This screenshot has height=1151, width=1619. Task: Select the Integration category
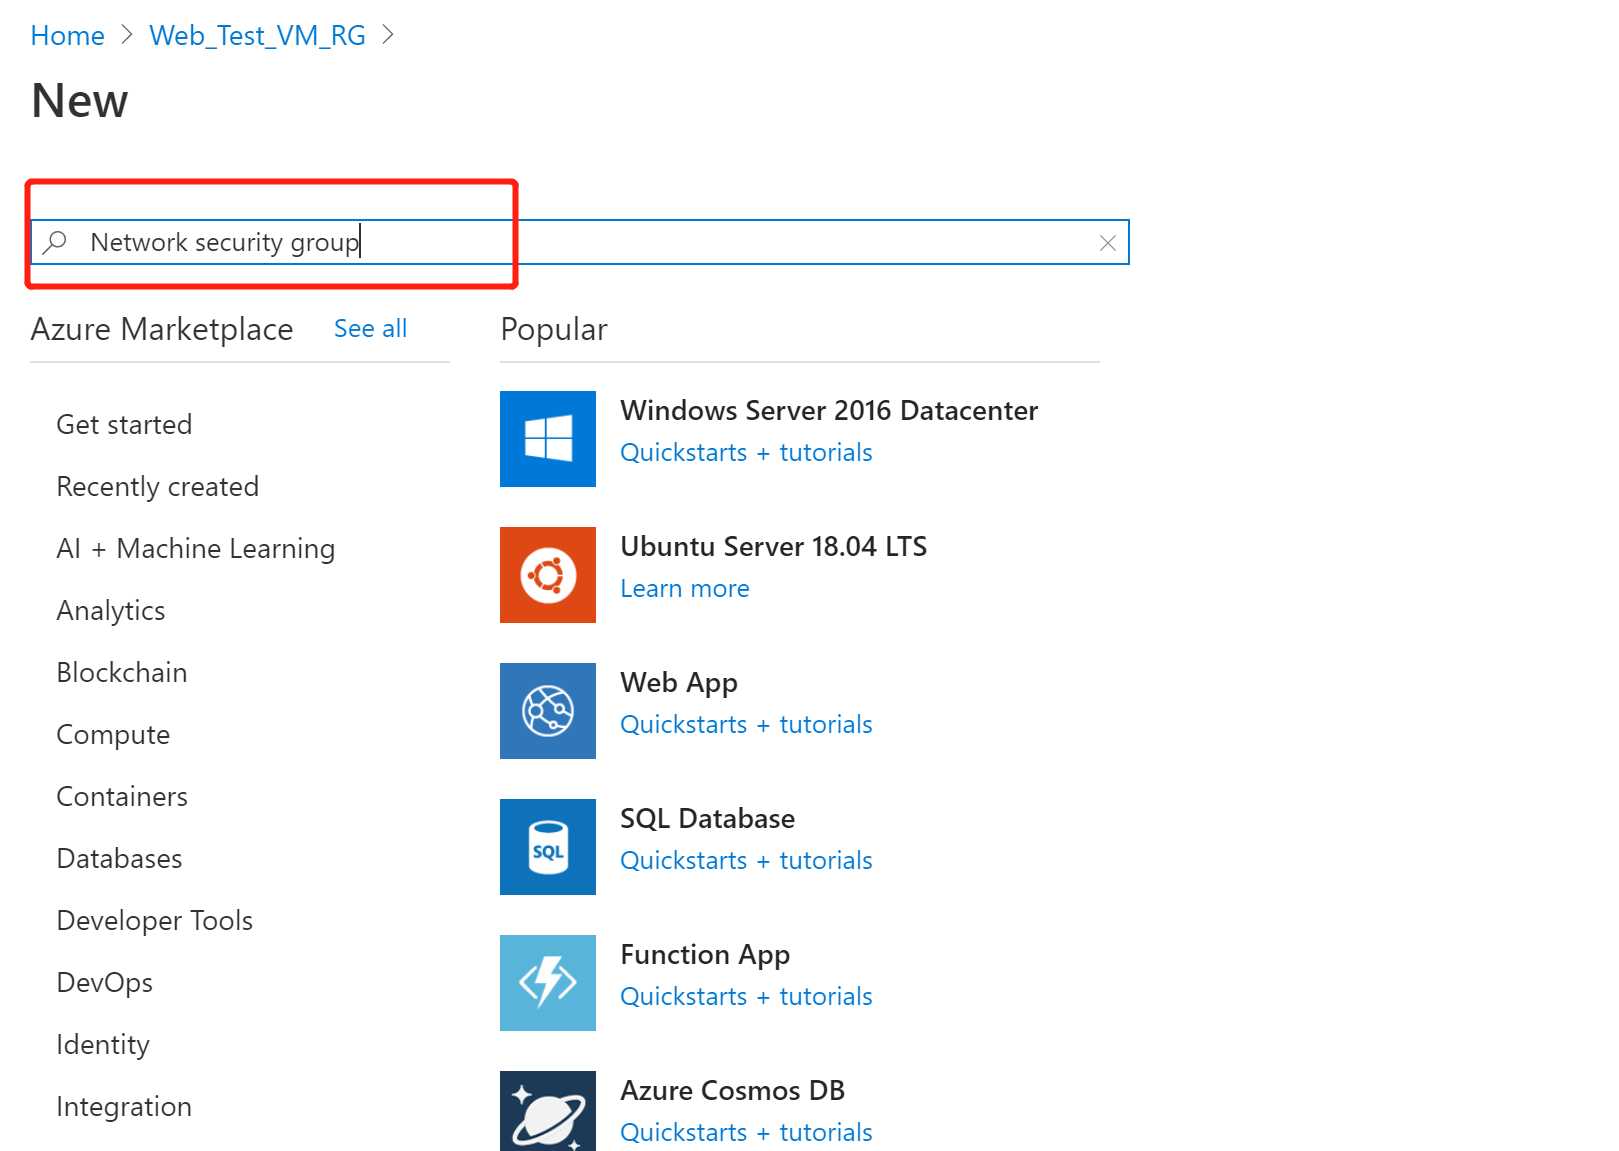click(x=124, y=1107)
